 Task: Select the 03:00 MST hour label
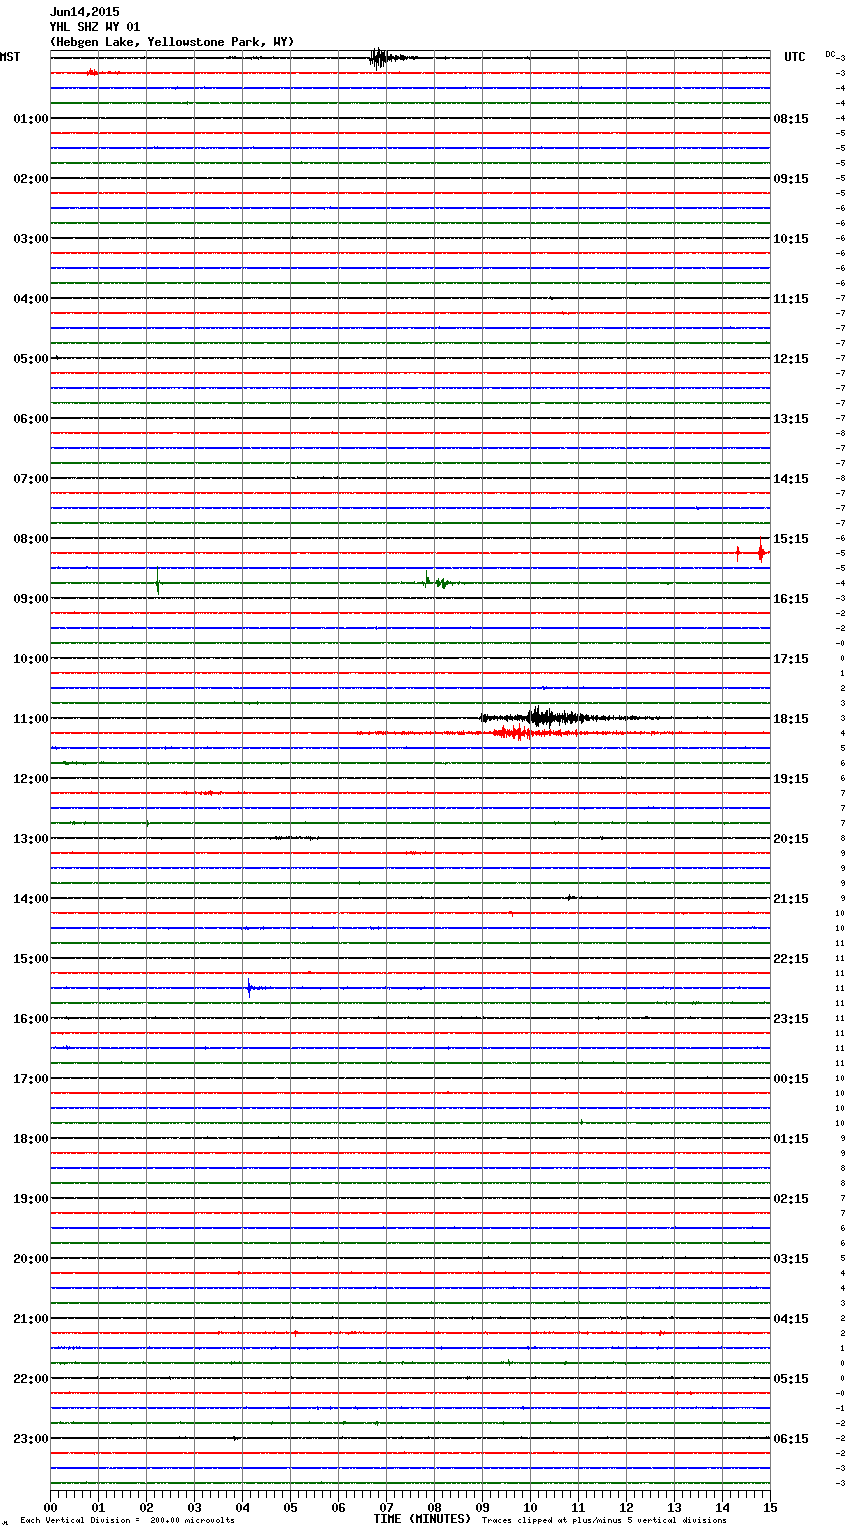pyautogui.click(x=31, y=239)
